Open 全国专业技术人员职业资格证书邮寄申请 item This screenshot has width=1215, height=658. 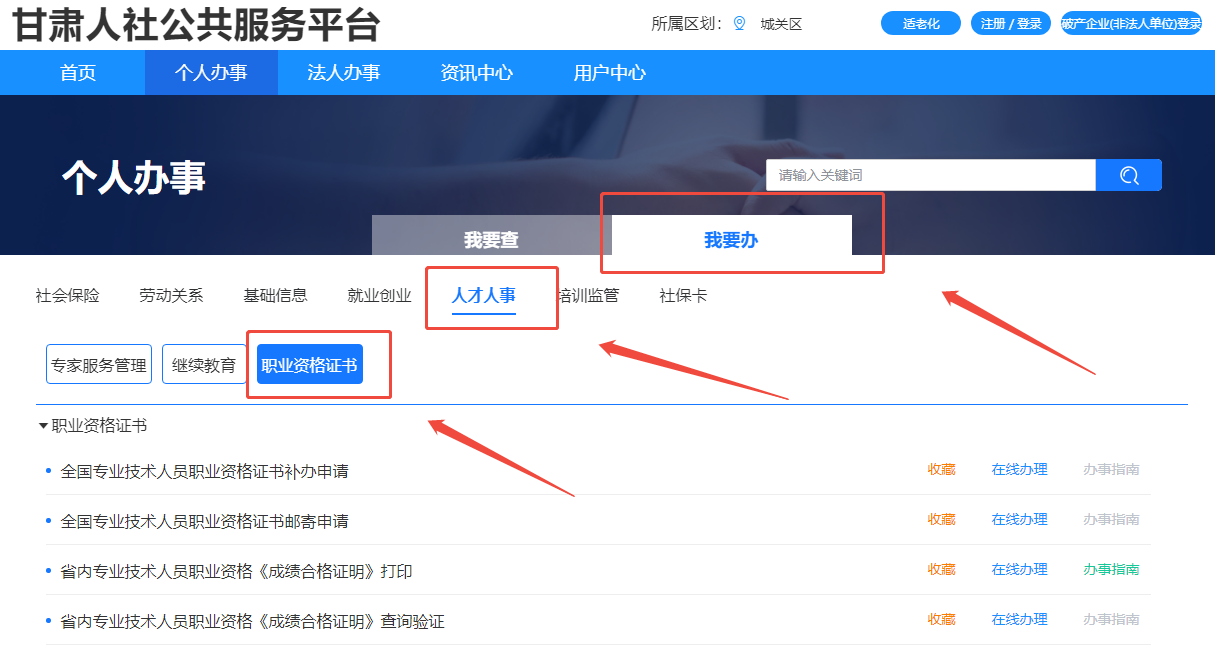pyautogui.click(x=205, y=521)
